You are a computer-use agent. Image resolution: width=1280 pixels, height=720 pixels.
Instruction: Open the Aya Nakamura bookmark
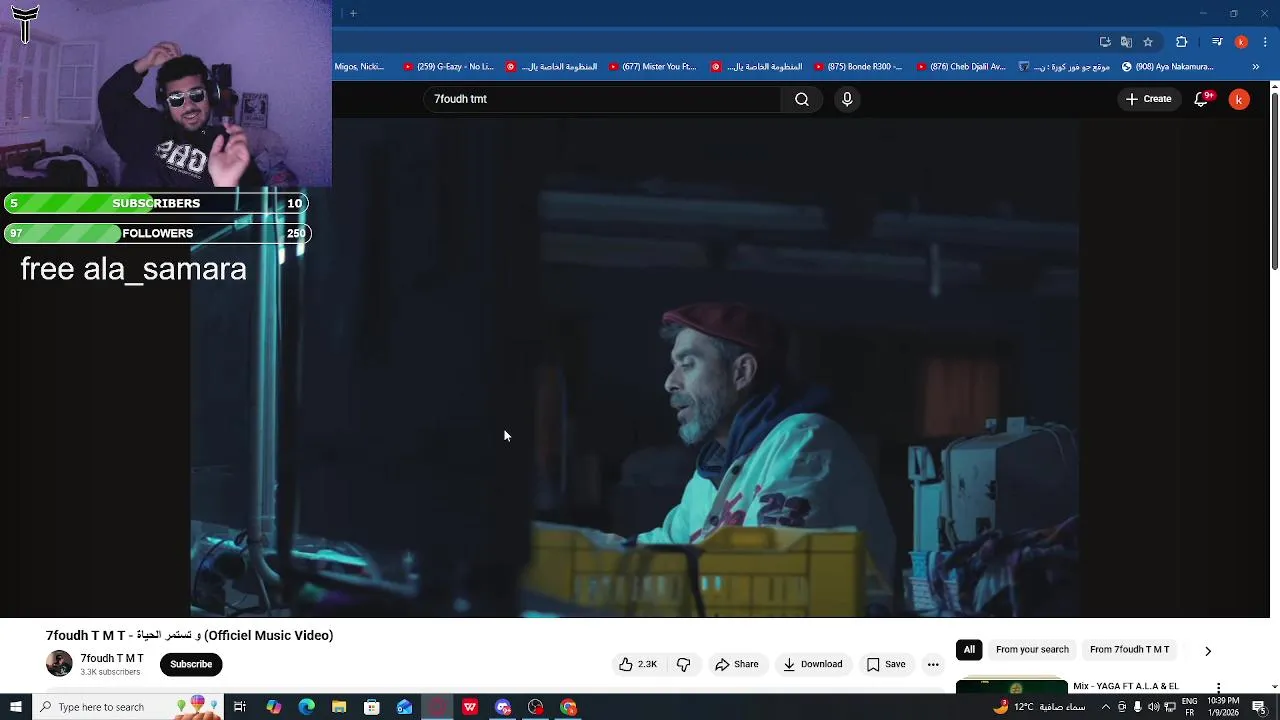[x=1168, y=67]
